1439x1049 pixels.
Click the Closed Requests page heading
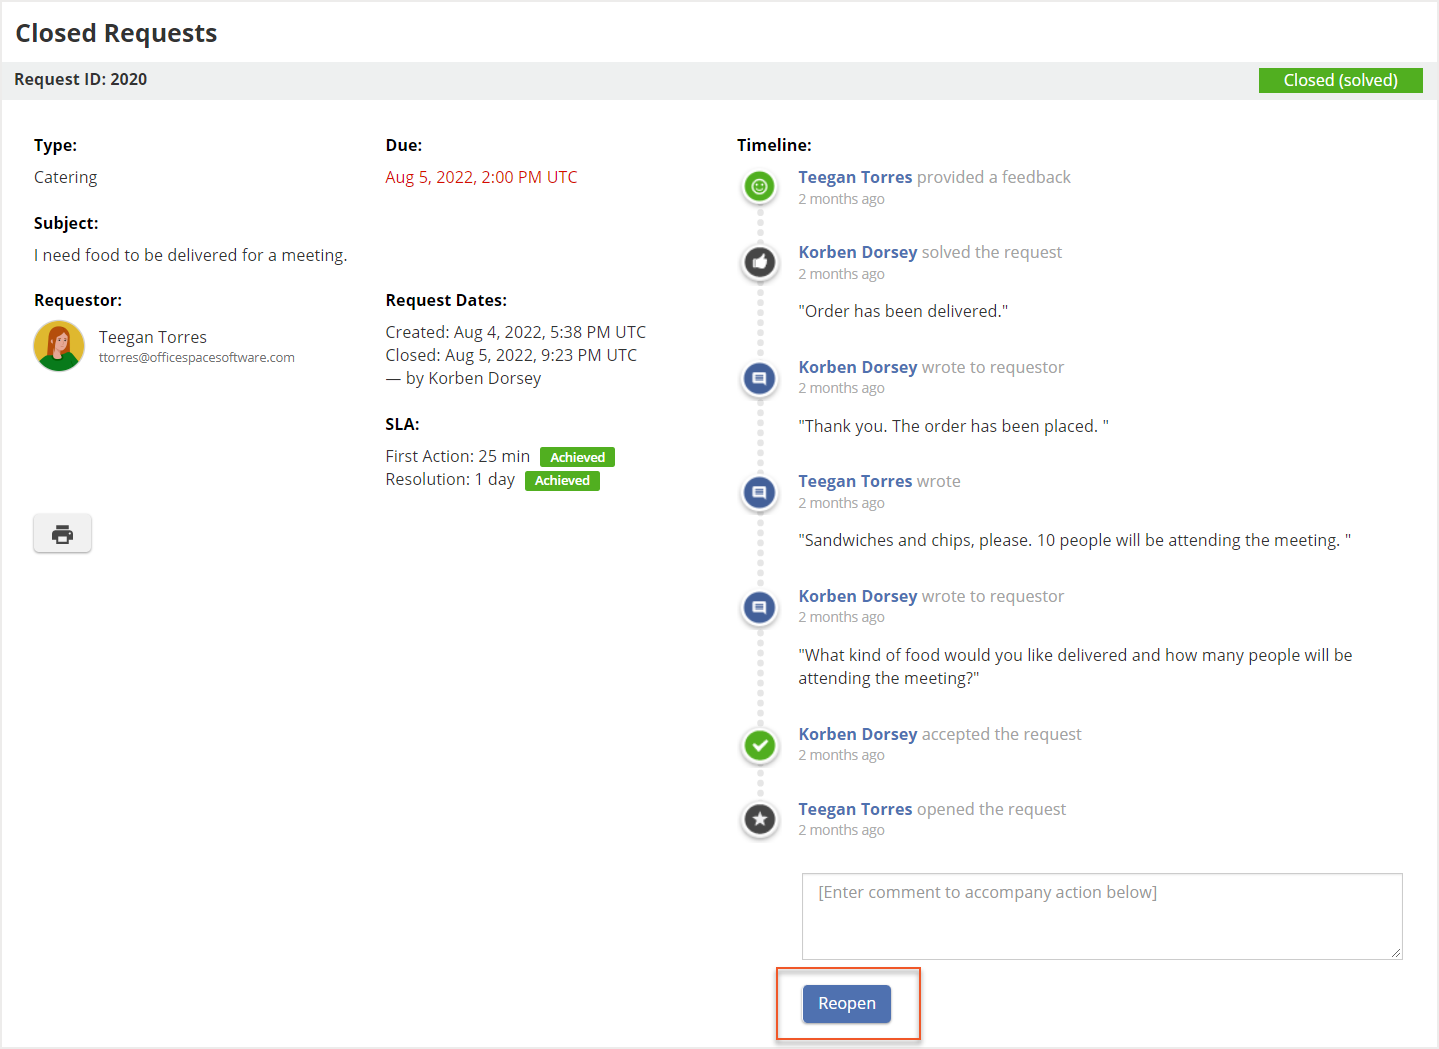point(116,33)
